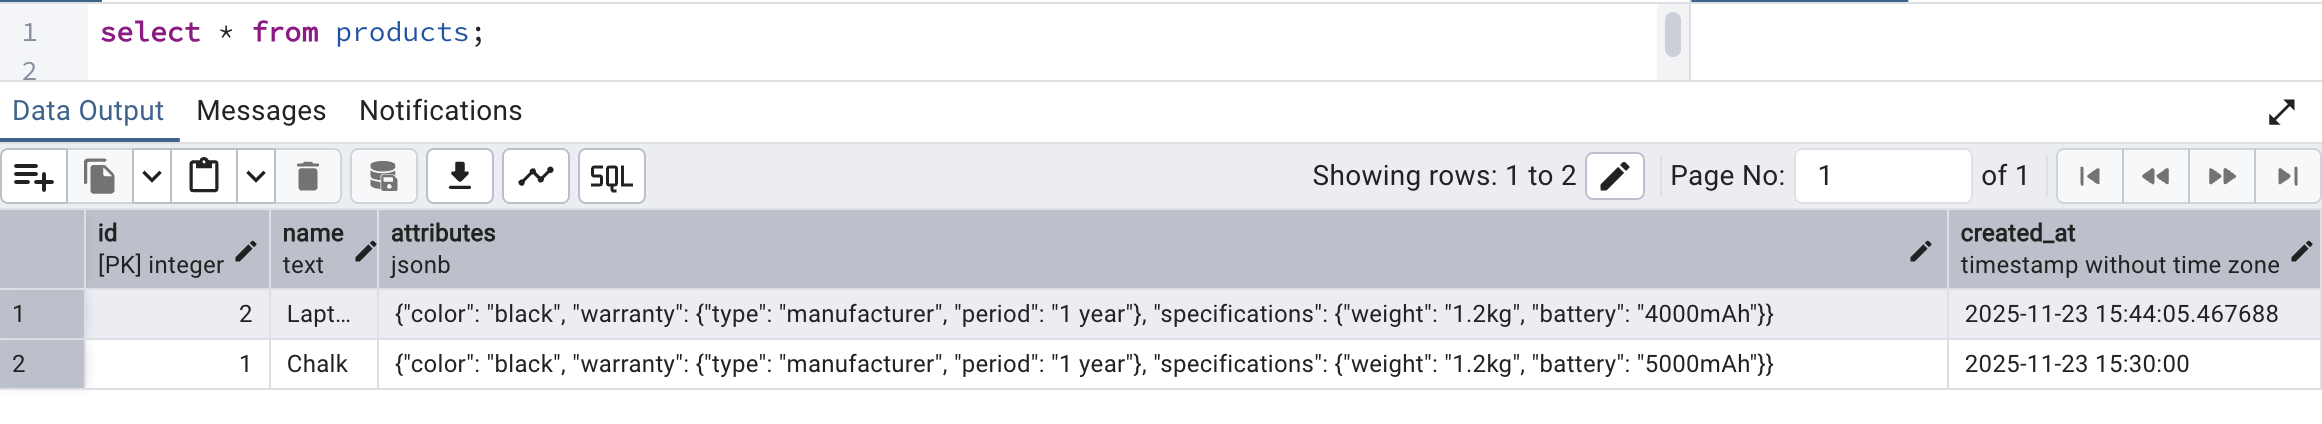Open the Notifications tab

[440, 111]
